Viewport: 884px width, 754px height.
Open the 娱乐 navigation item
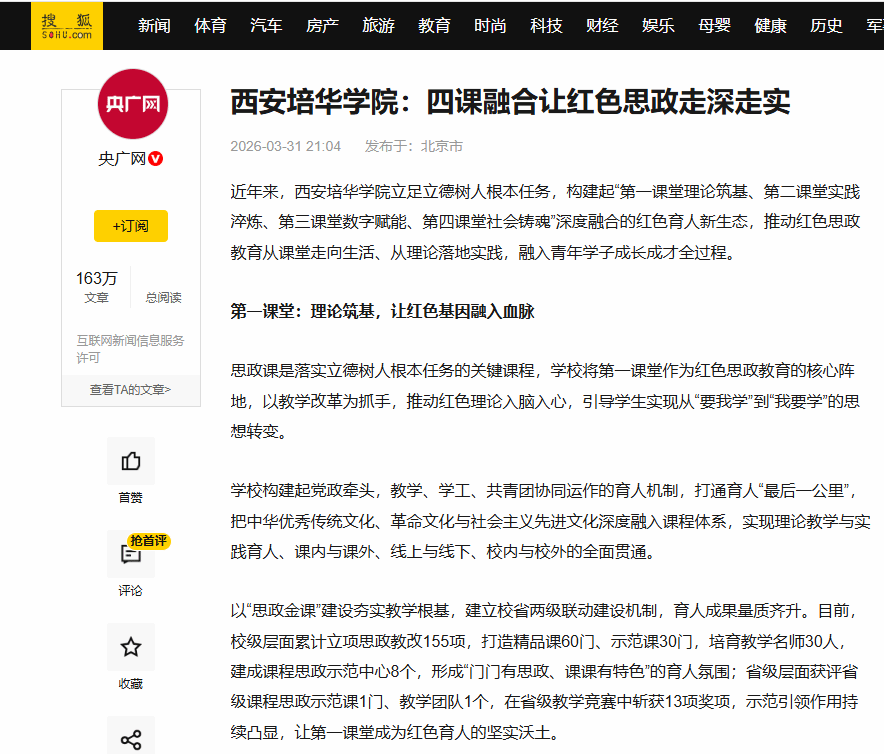tap(658, 26)
